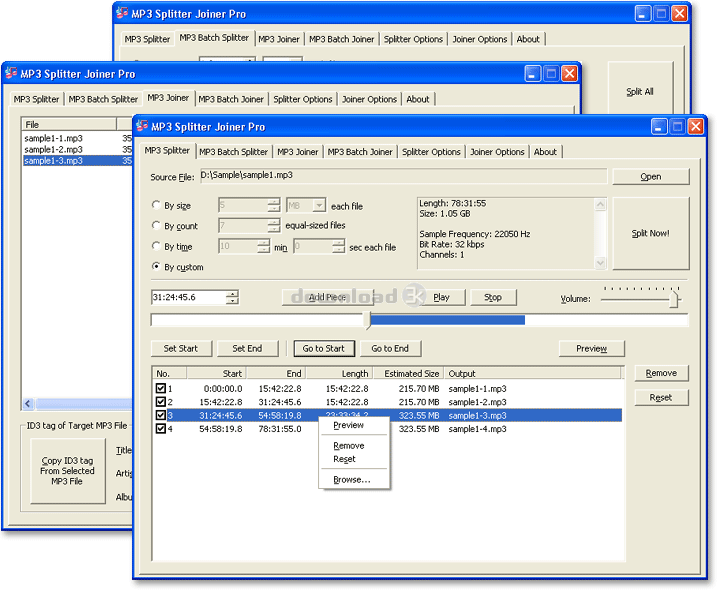Open About tab in the Joiner window
Image resolution: width=718 pixels, height=590 pixels.
pos(418,99)
